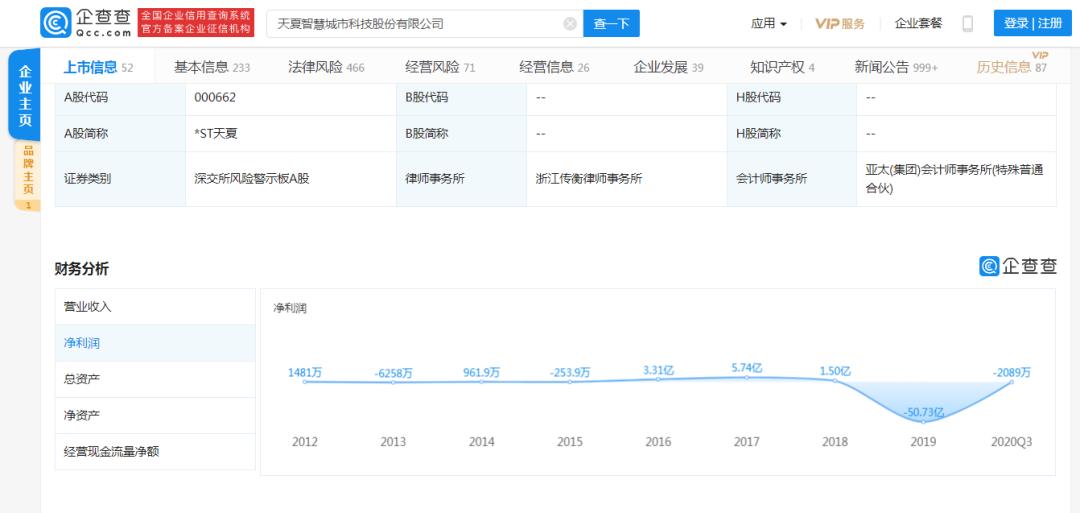Open the 浙江传衡律师事务所 law firm link

pyautogui.click(x=589, y=179)
